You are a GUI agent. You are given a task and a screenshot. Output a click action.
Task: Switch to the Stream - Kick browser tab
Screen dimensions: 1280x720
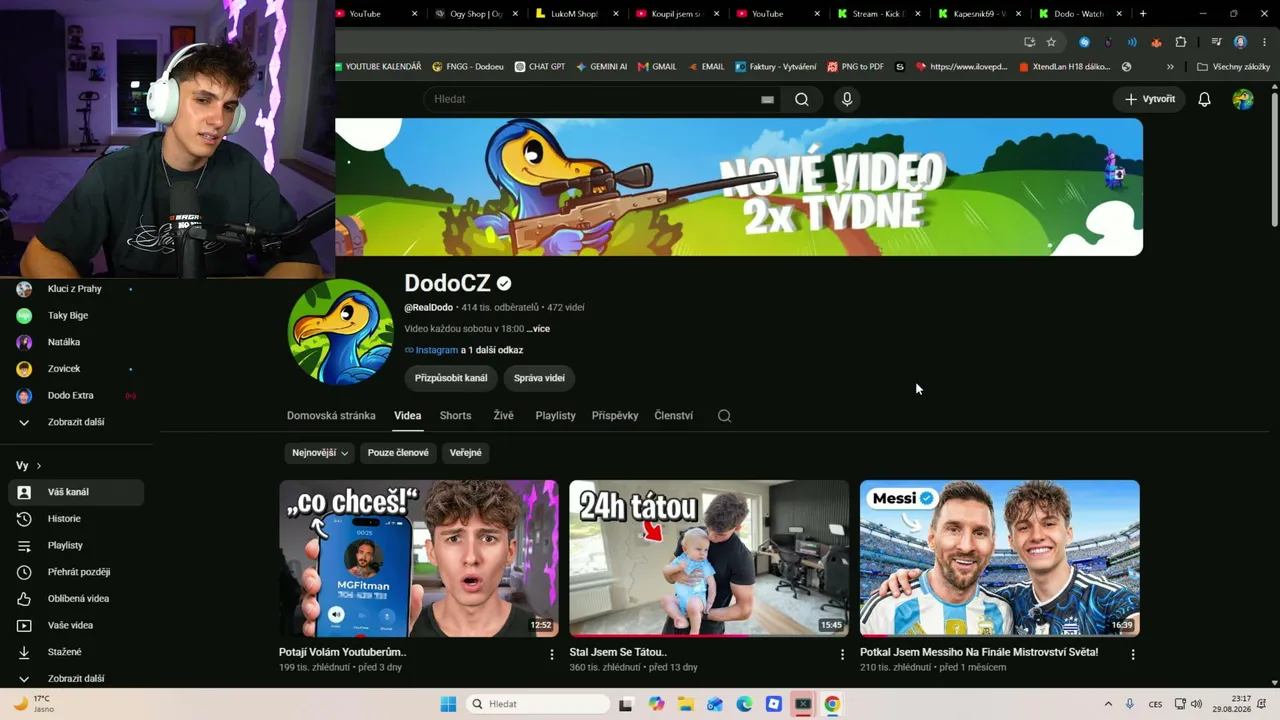coord(880,14)
